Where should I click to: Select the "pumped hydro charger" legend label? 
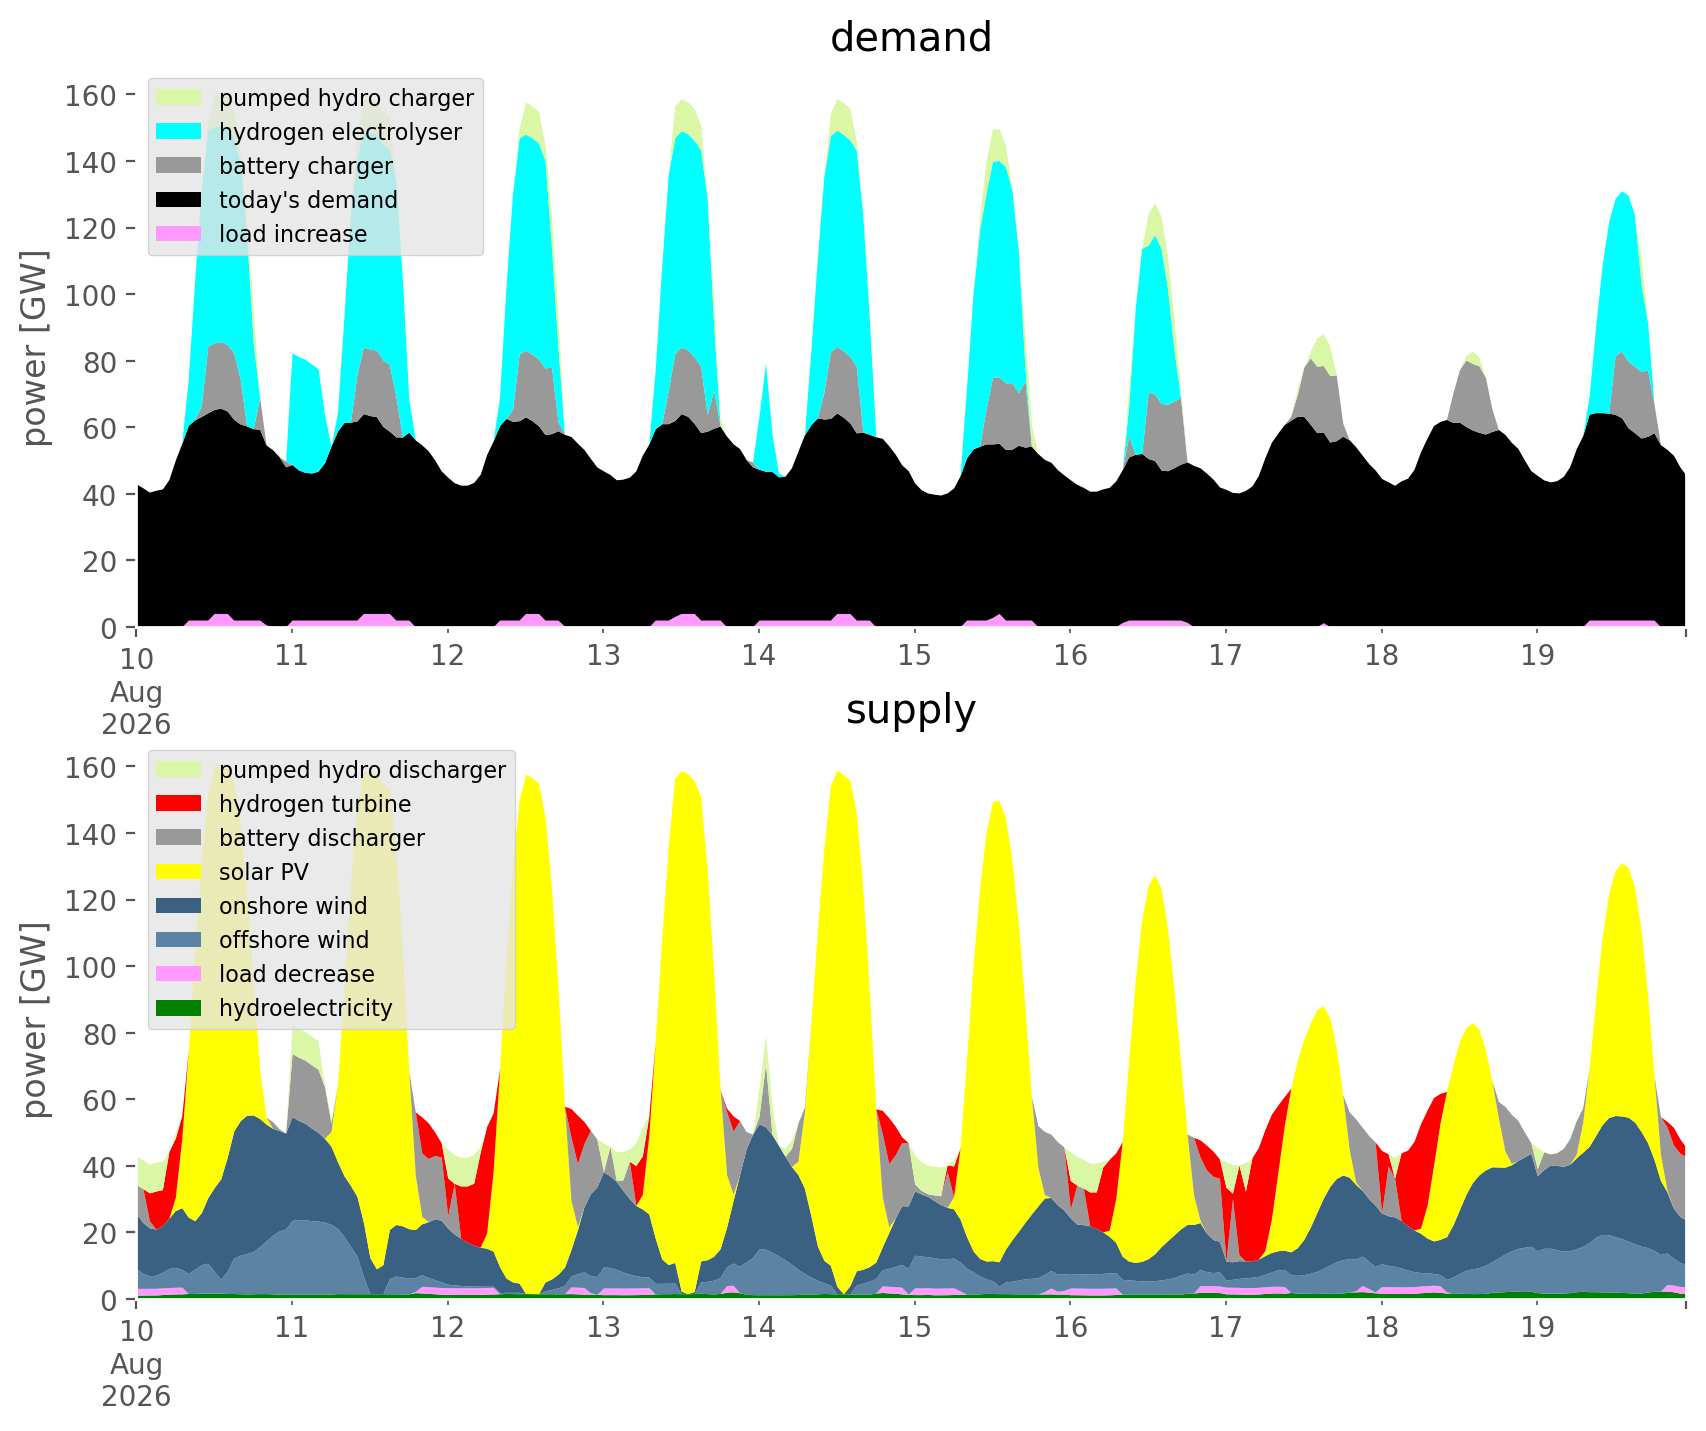(x=346, y=99)
